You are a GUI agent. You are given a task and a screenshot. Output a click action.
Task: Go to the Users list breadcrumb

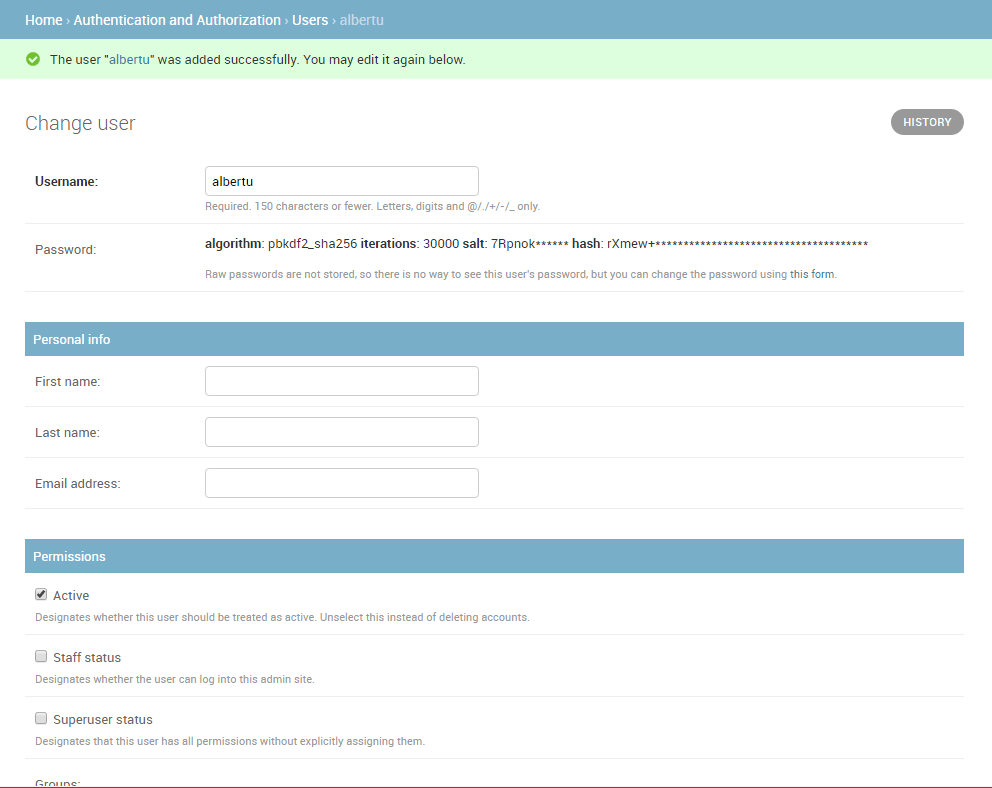310,19
